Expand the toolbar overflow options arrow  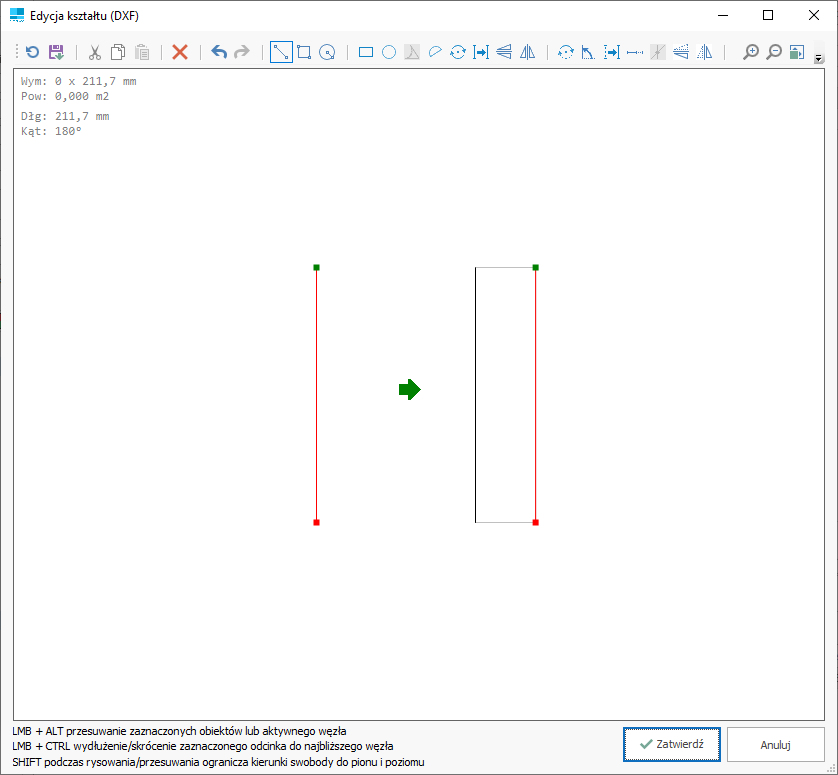[819, 59]
